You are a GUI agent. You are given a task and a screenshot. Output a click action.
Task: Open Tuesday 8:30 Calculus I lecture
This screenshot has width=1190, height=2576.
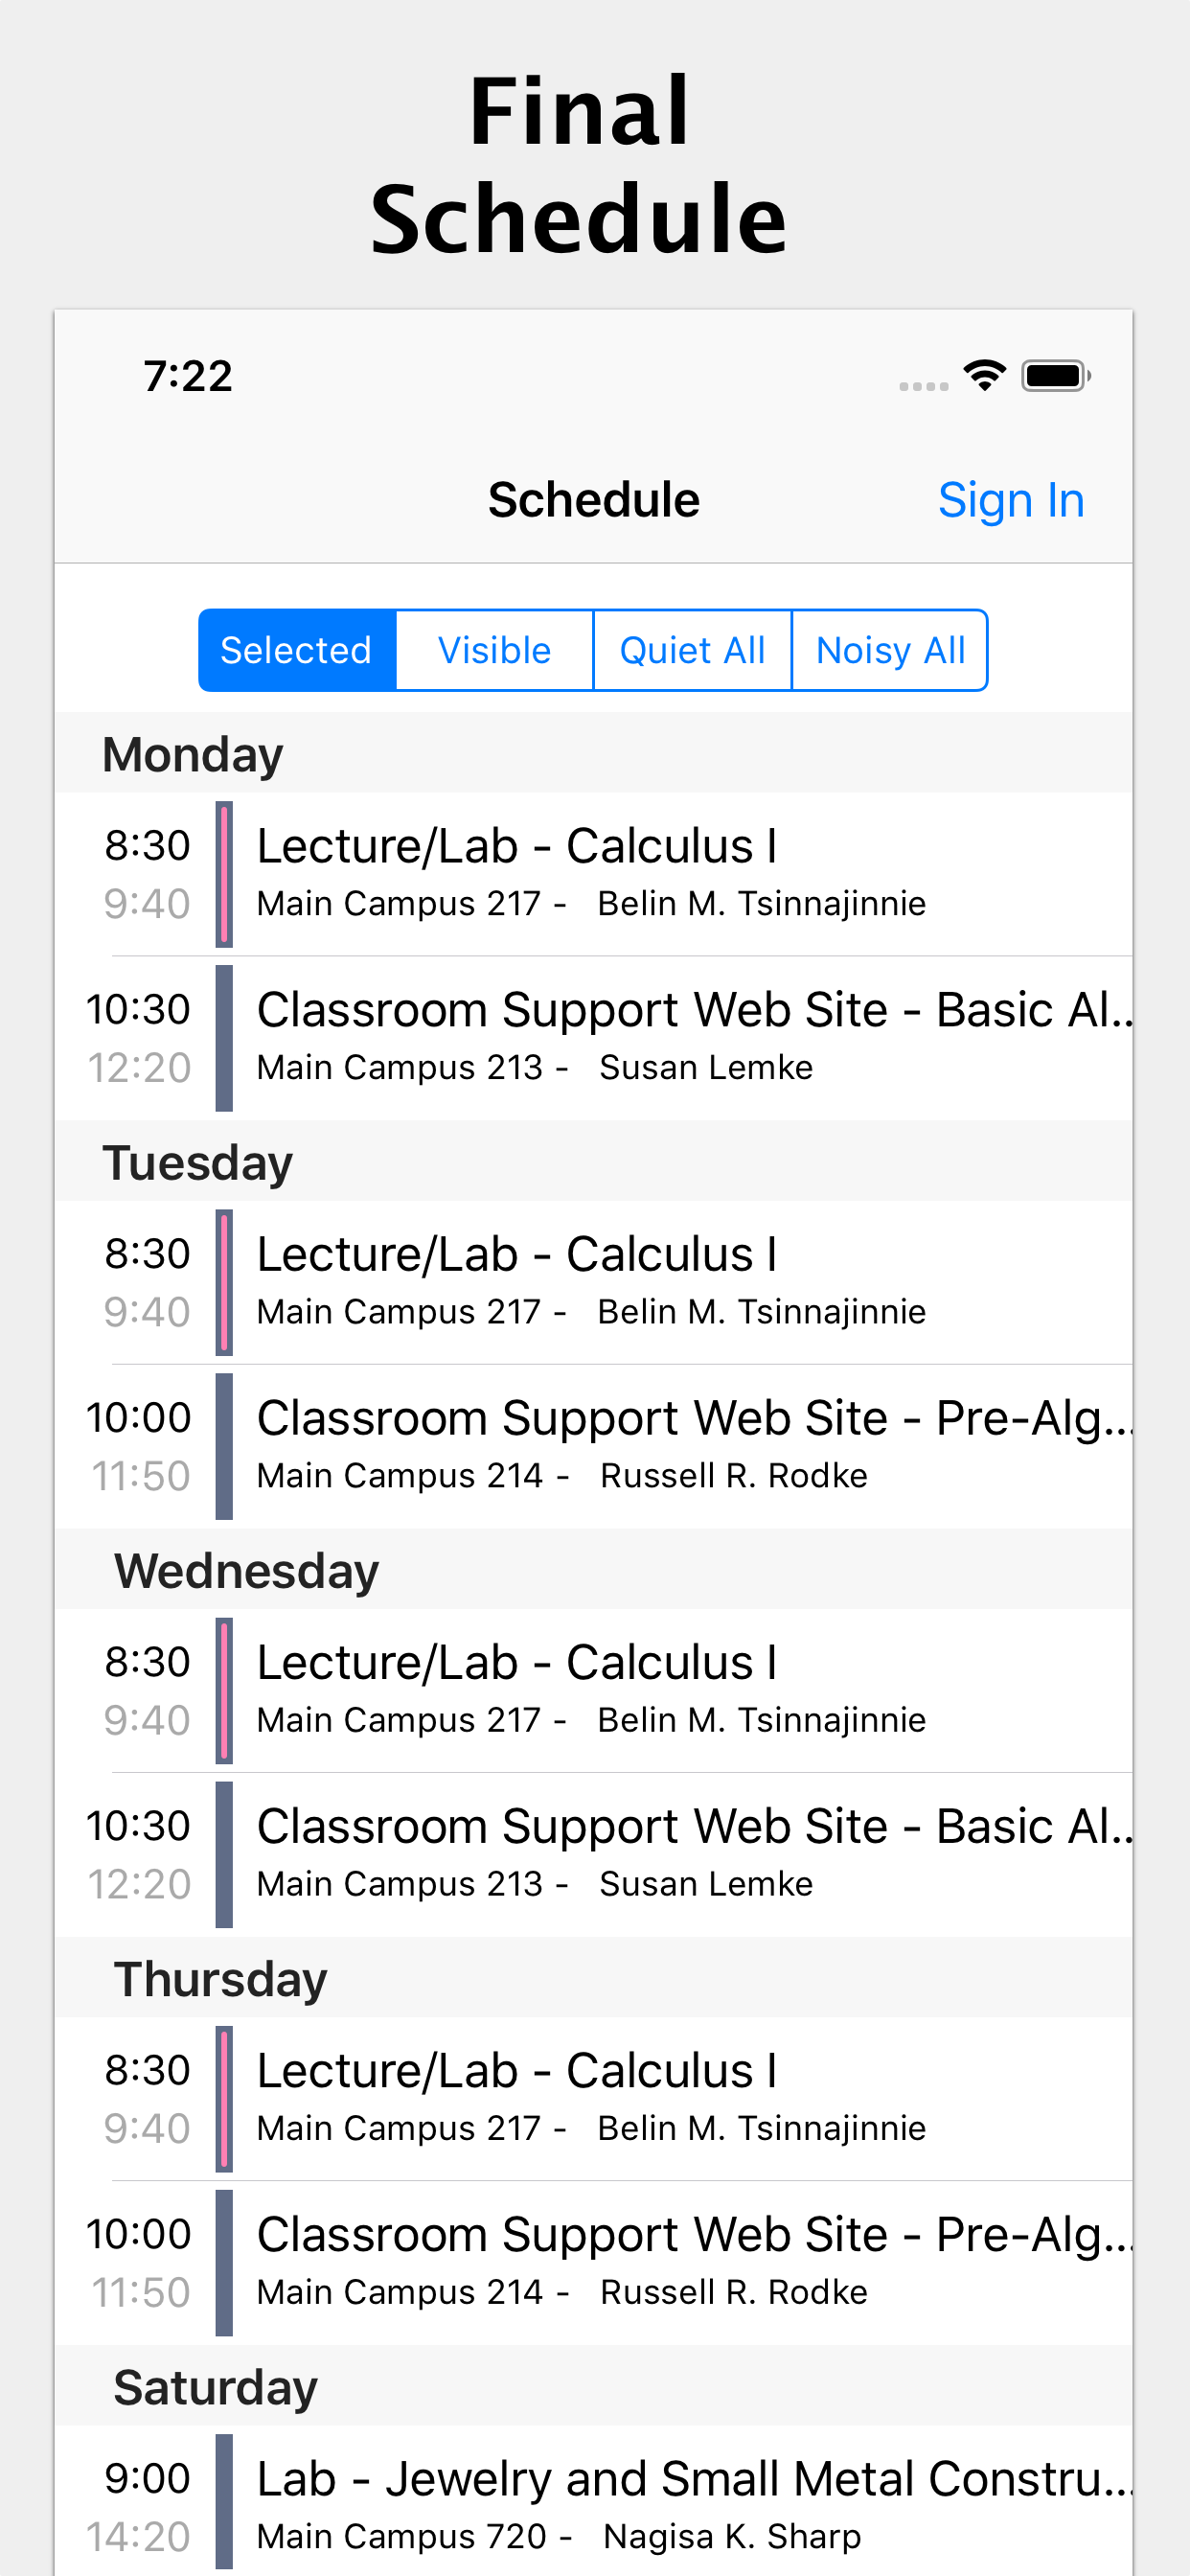coord(594,1282)
